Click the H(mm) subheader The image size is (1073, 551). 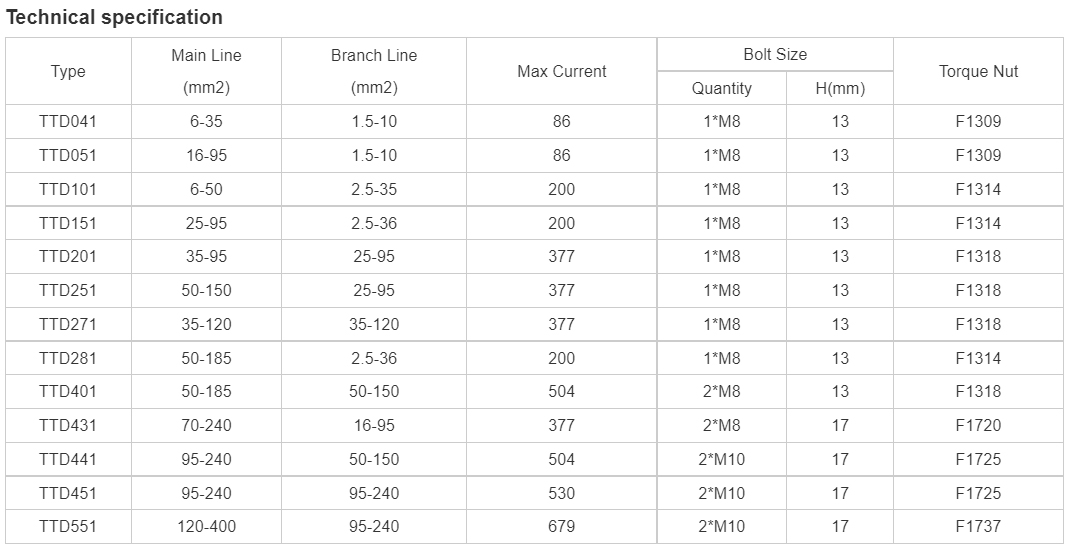[x=840, y=88]
